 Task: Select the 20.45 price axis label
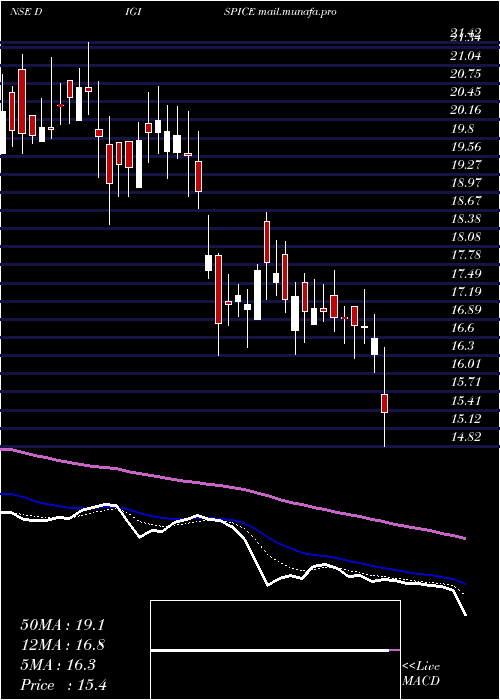(x=466, y=92)
